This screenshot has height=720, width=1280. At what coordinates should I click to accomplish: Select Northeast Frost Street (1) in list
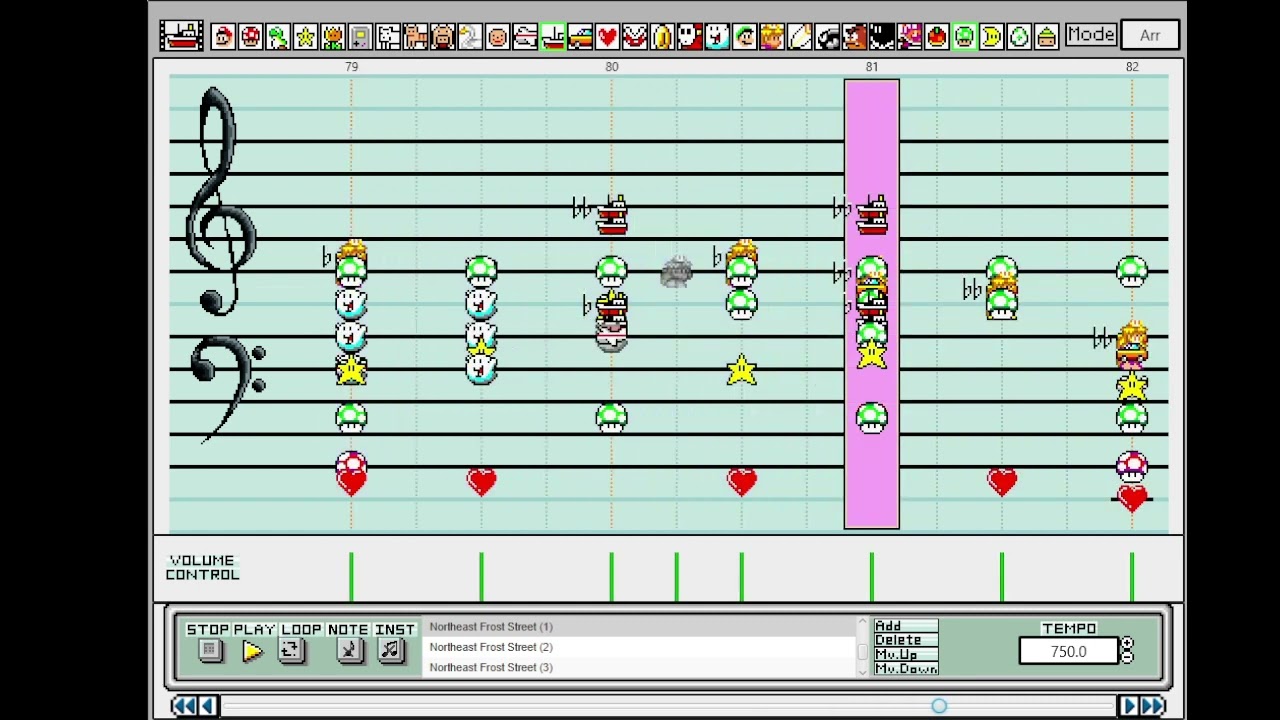(x=640, y=627)
